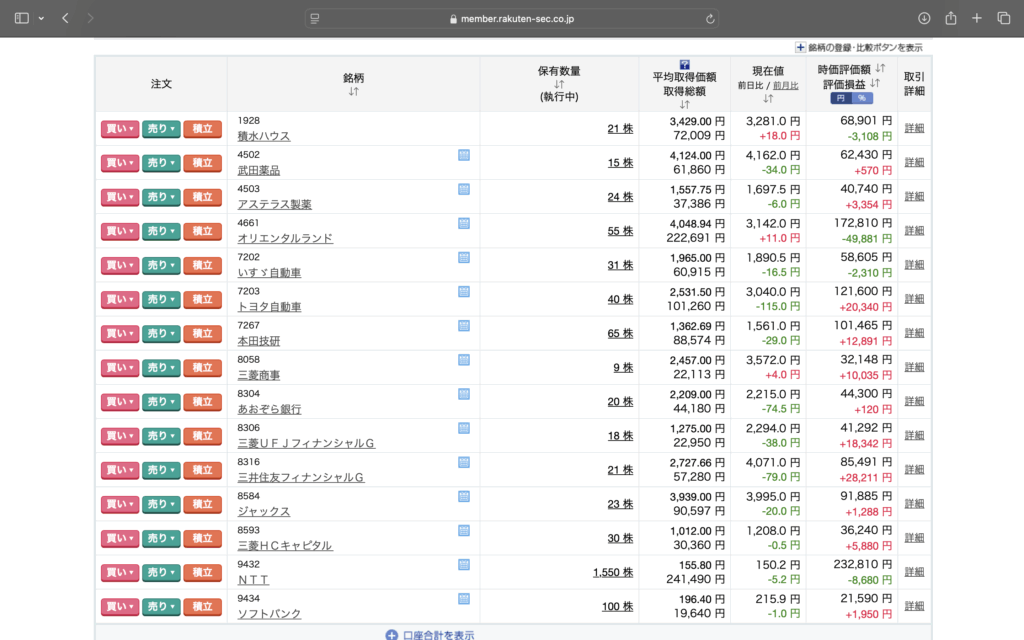
Task: Reload the page with Safari's refresh icon
Action: (710, 18)
